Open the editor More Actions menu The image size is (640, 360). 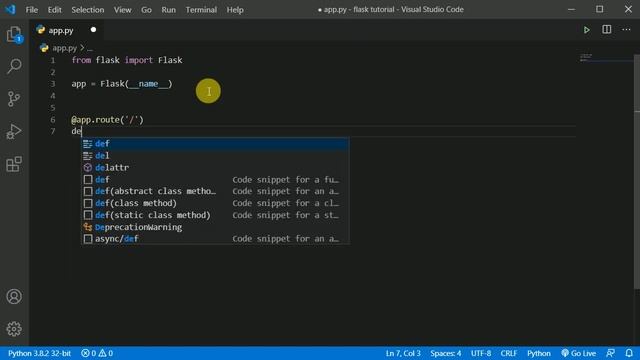tap(626, 29)
